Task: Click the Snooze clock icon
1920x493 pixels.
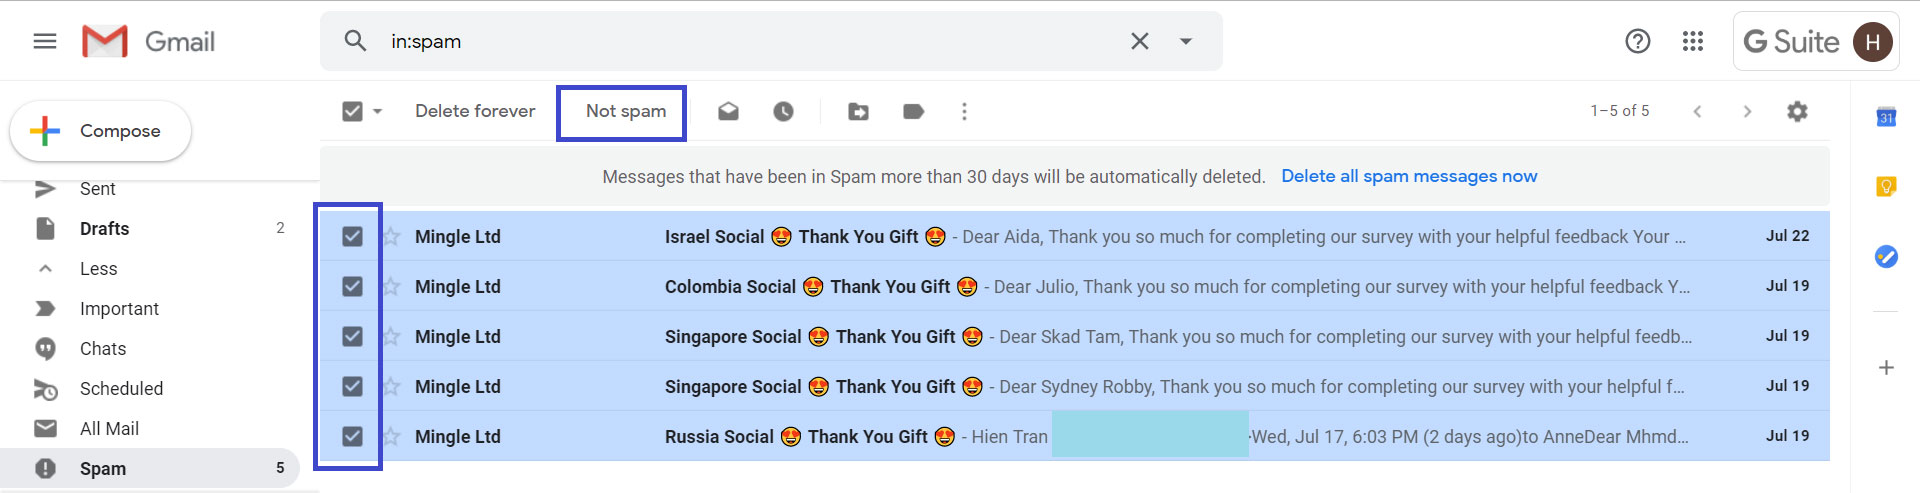Action: (783, 111)
